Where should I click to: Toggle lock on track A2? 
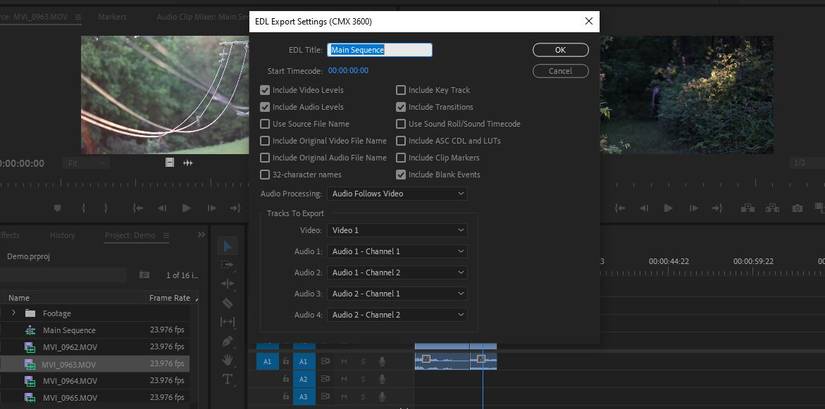(x=286, y=379)
